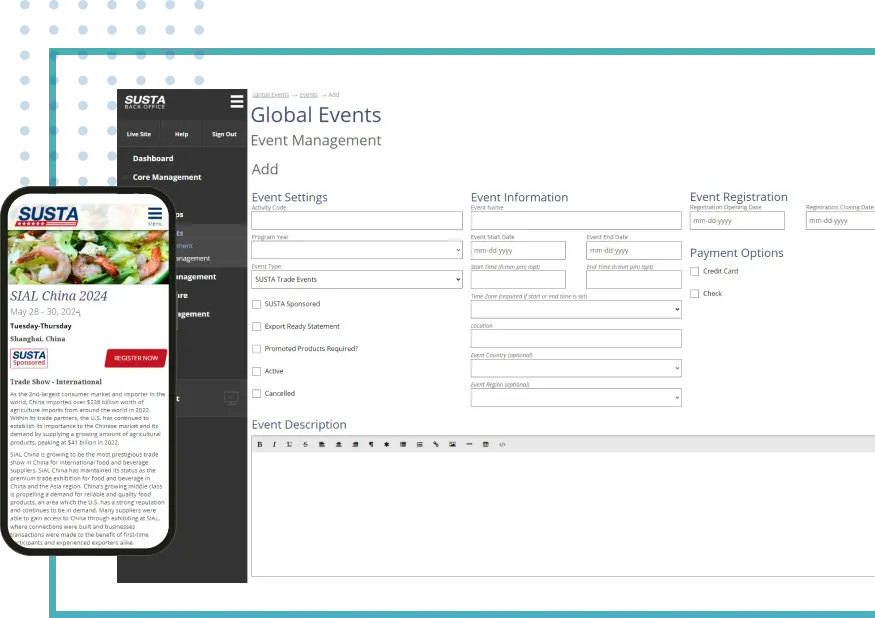Apply italic formatting in description editor
Viewport: 875px width, 618px height.
click(275, 444)
